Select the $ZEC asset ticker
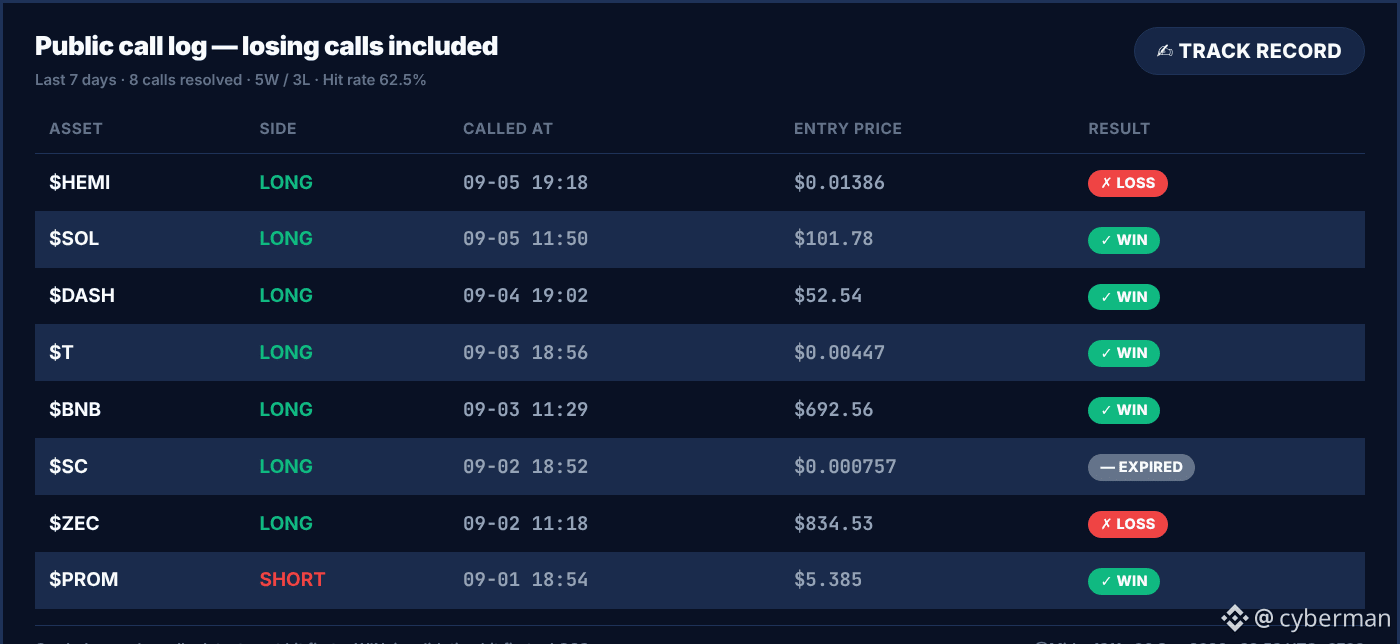This screenshot has width=1400, height=644. point(74,523)
